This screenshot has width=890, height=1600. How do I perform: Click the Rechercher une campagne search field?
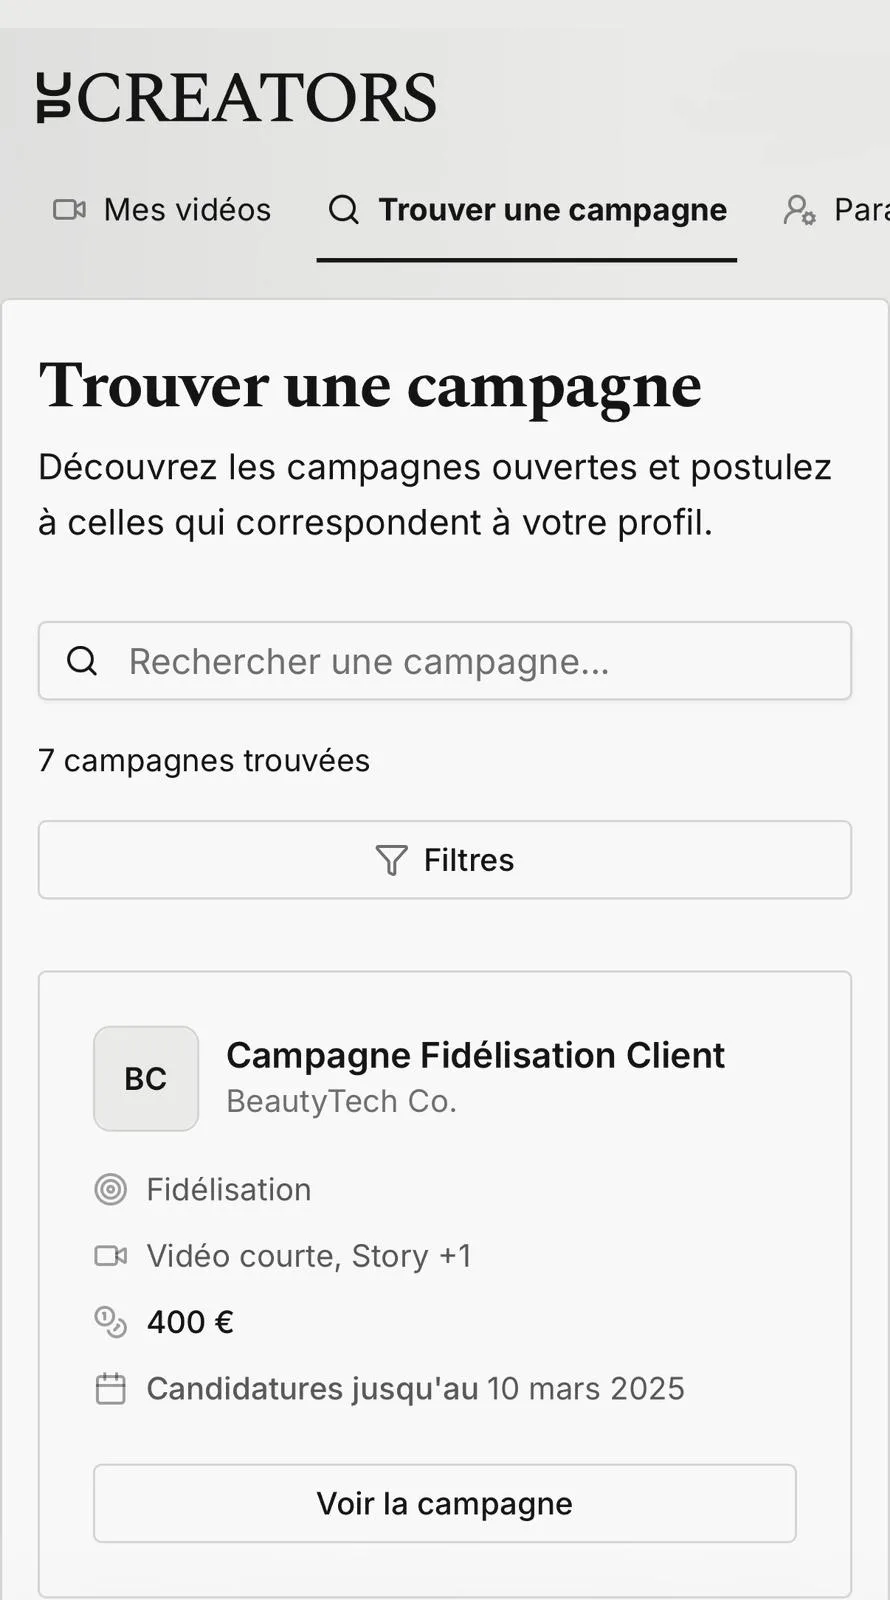pyautogui.click(x=444, y=661)
